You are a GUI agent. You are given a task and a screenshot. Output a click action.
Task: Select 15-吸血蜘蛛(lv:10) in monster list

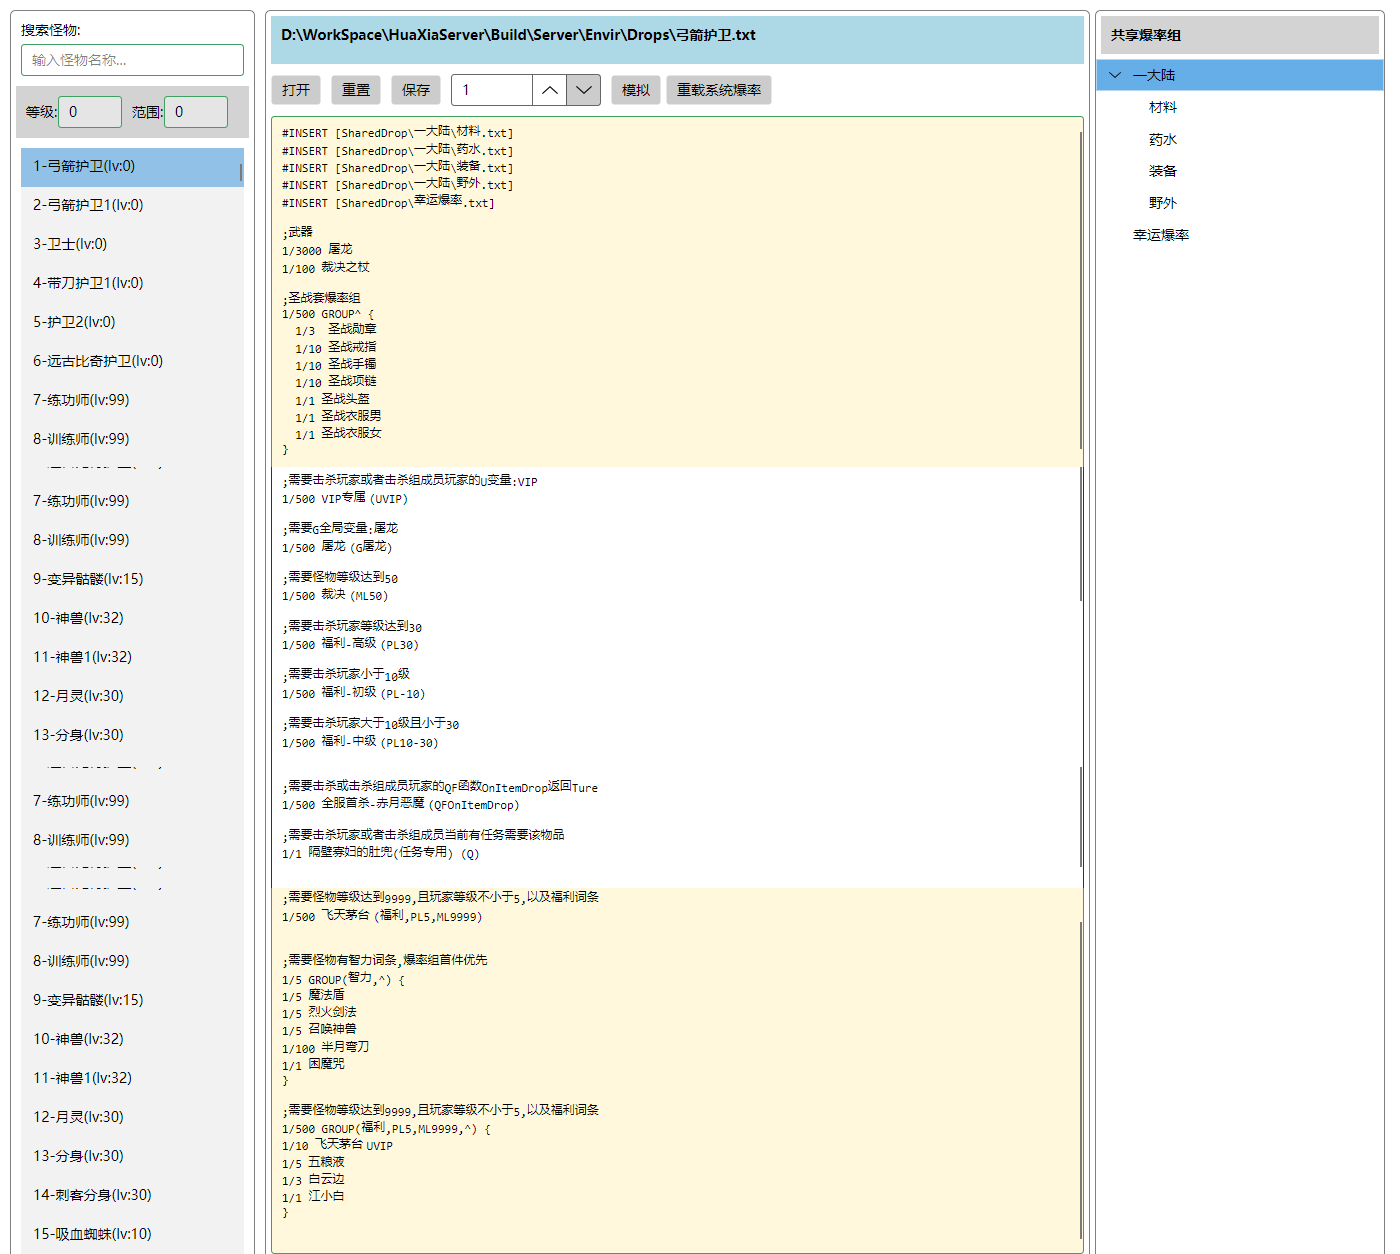click(92, 1234)
